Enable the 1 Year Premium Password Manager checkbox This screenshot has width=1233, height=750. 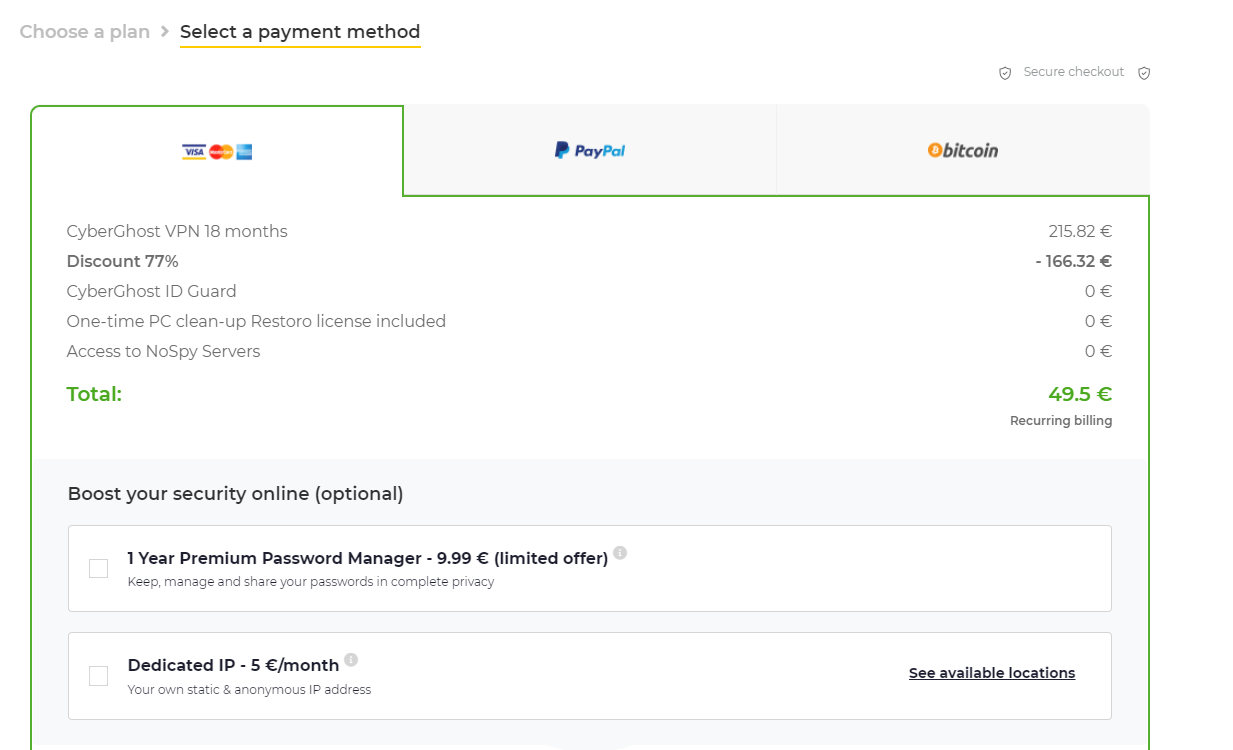point(99,568)
